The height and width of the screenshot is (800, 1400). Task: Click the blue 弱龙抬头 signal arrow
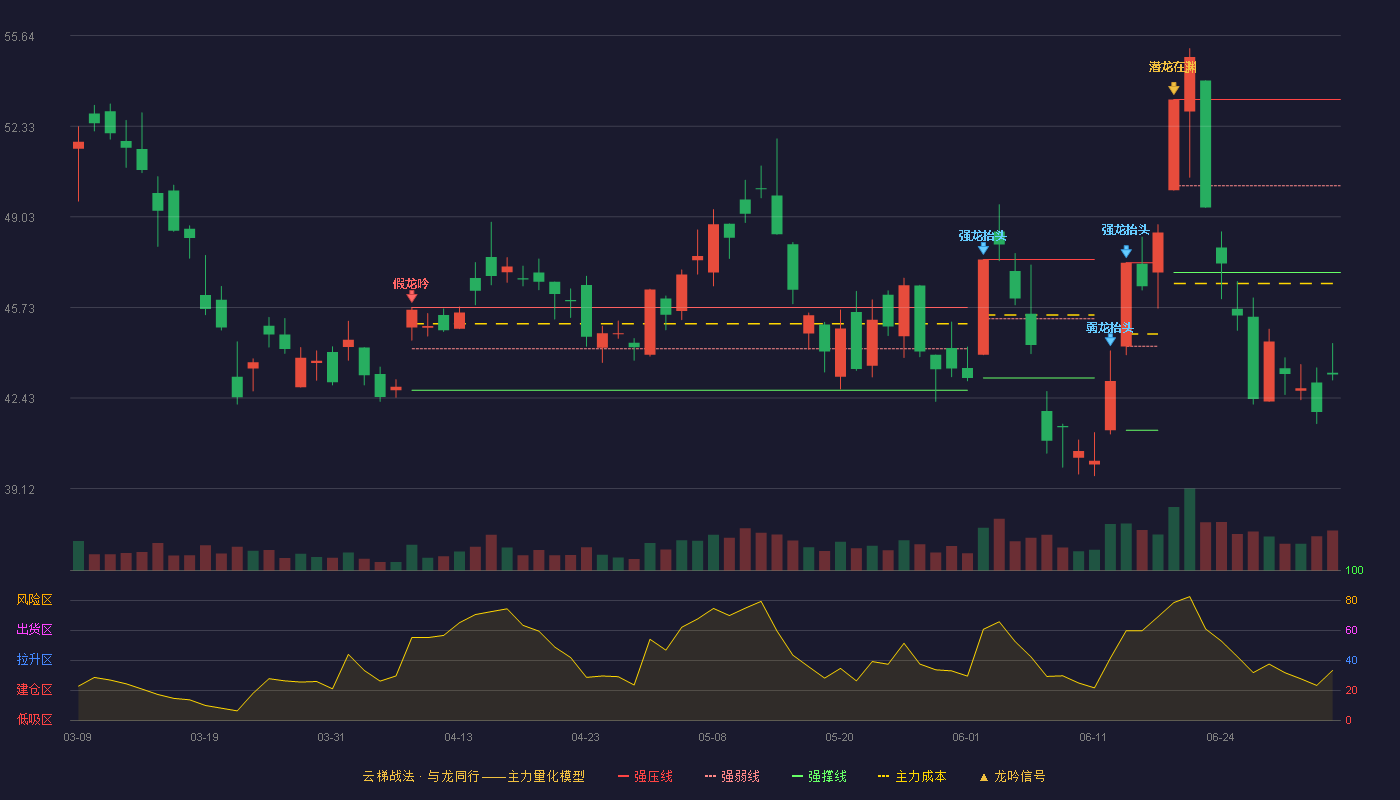point(1110,340)
